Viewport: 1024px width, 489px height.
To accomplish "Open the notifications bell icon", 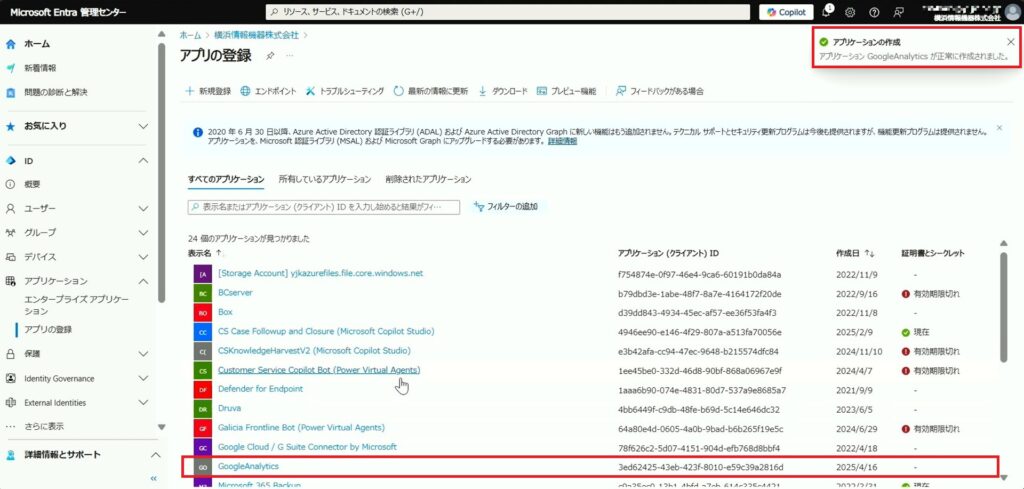I will click(x=826, y=12).
